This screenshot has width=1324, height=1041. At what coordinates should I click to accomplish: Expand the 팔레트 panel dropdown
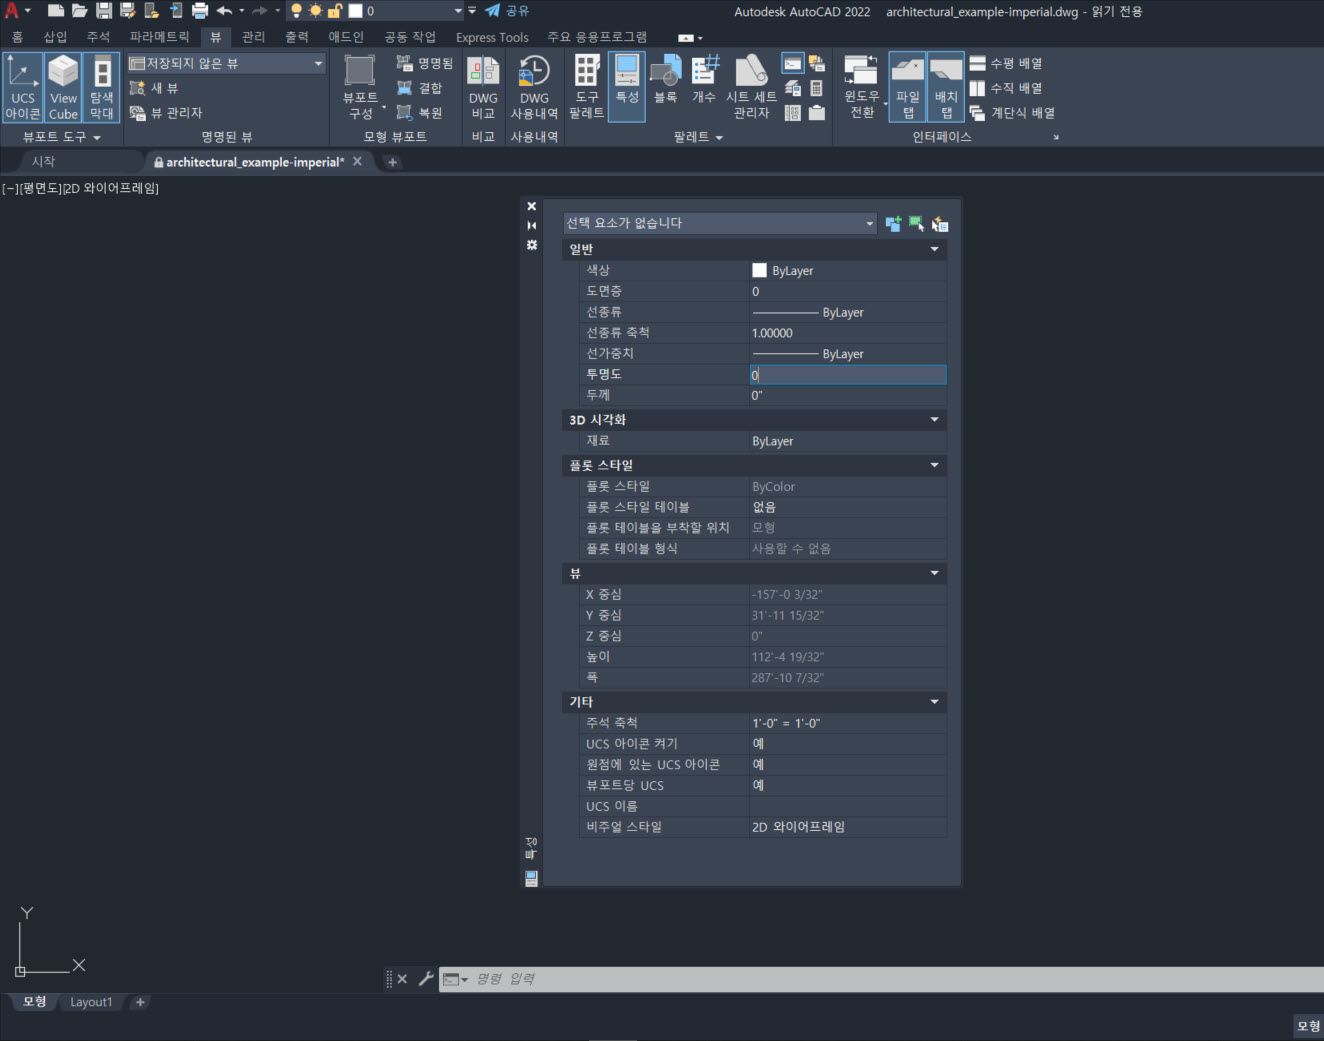click(698, 137)
